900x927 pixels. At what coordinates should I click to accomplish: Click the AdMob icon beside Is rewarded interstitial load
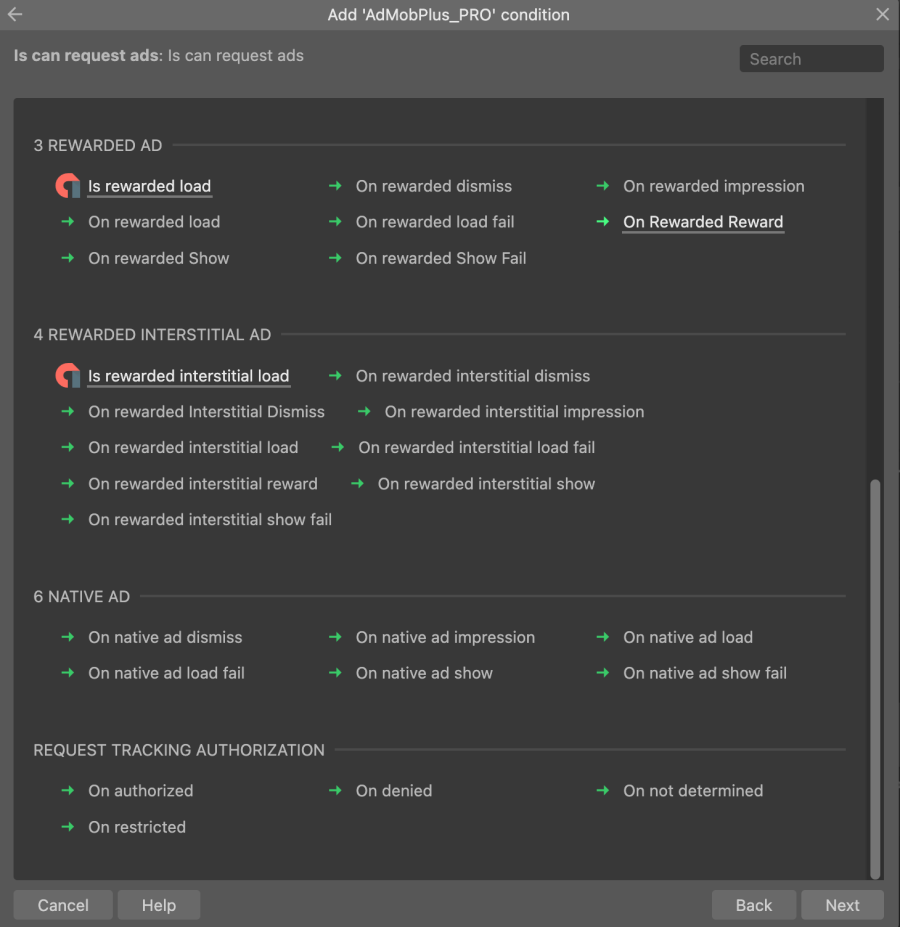tap(66, 375)
